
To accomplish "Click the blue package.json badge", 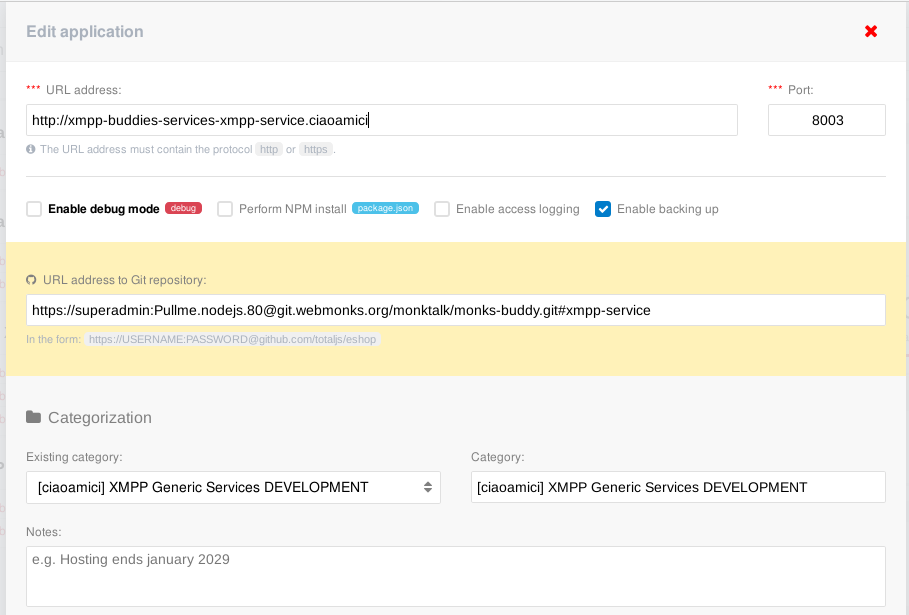I will click(385, 209).
